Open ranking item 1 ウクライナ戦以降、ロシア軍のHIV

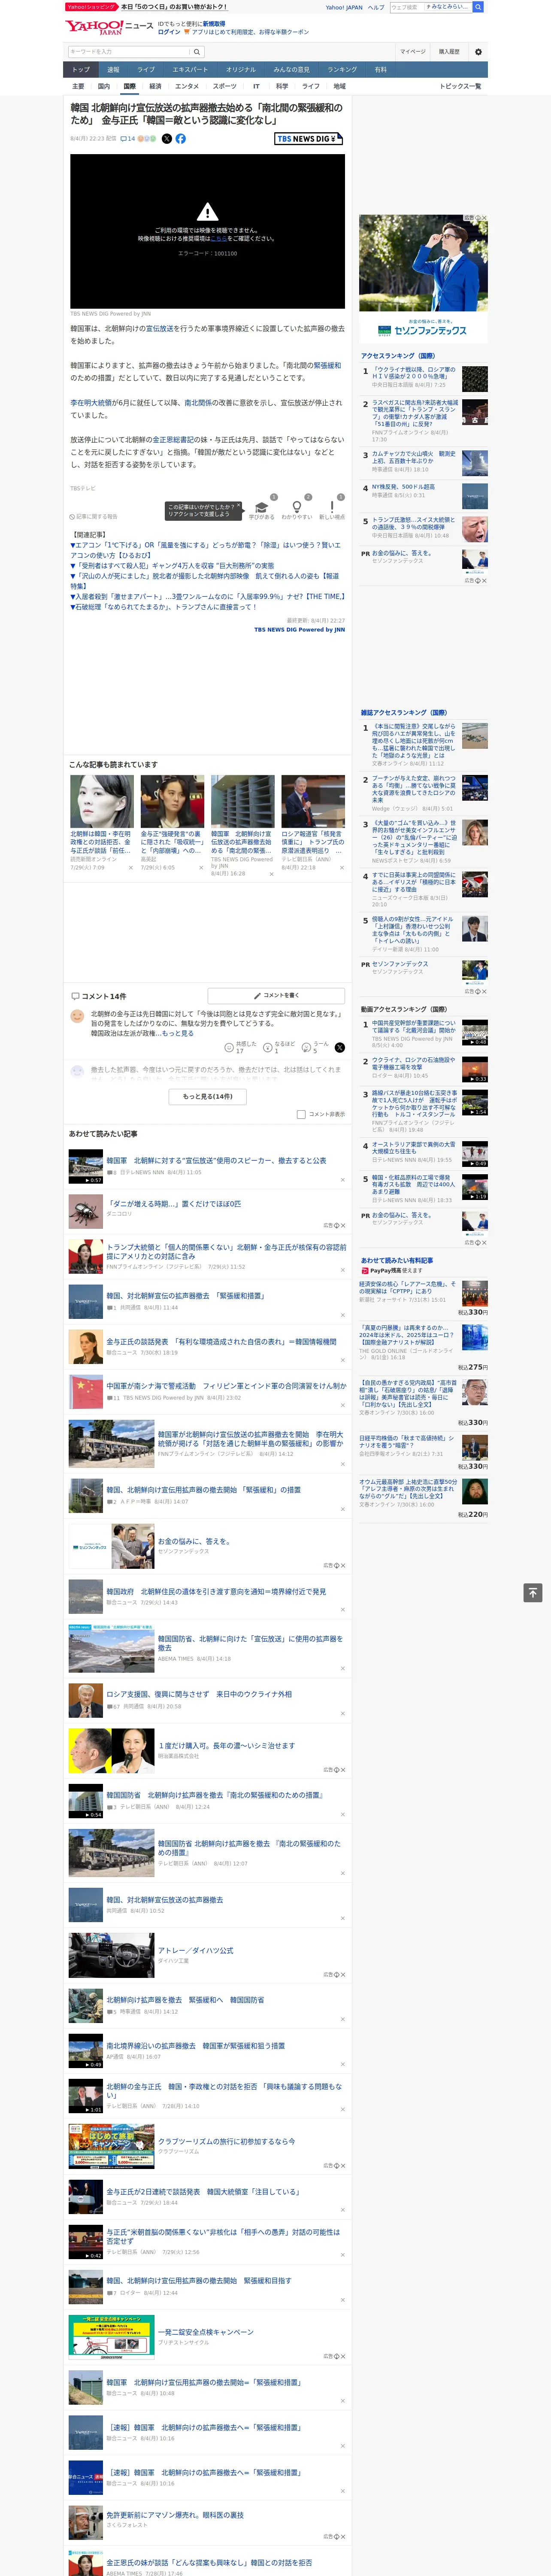pyautogui.click(x=414, y=374)
